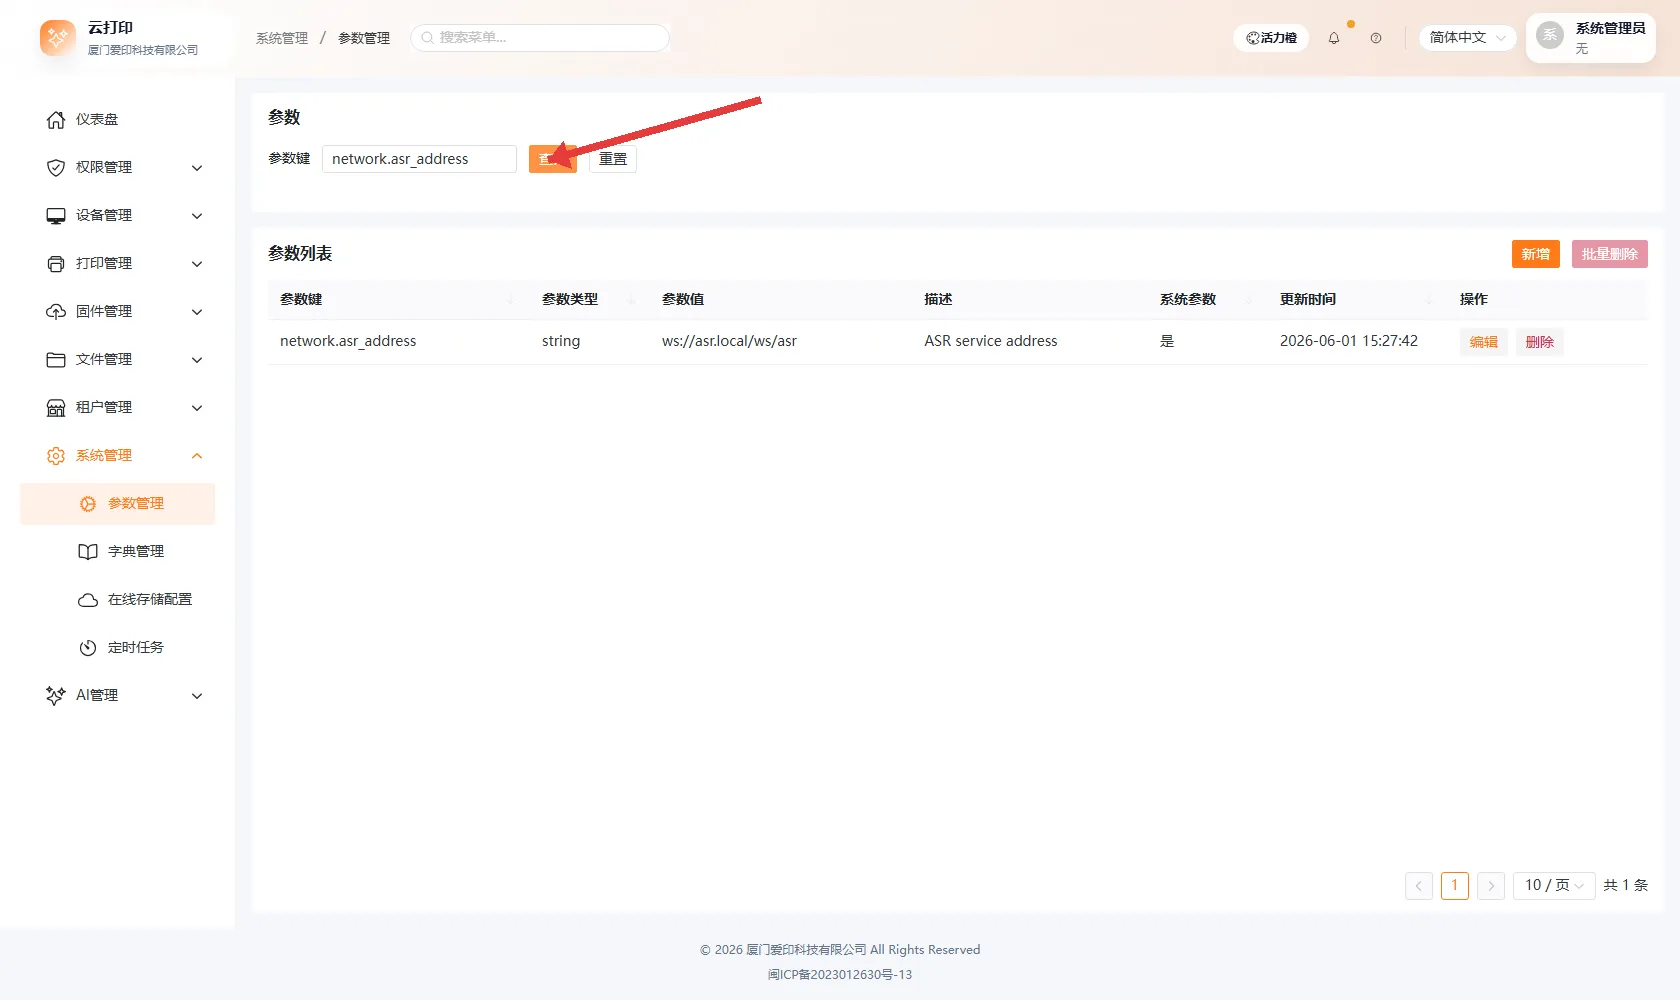
Task: Expand the 文件管理 menu chevron
Action: pos(197,360)
